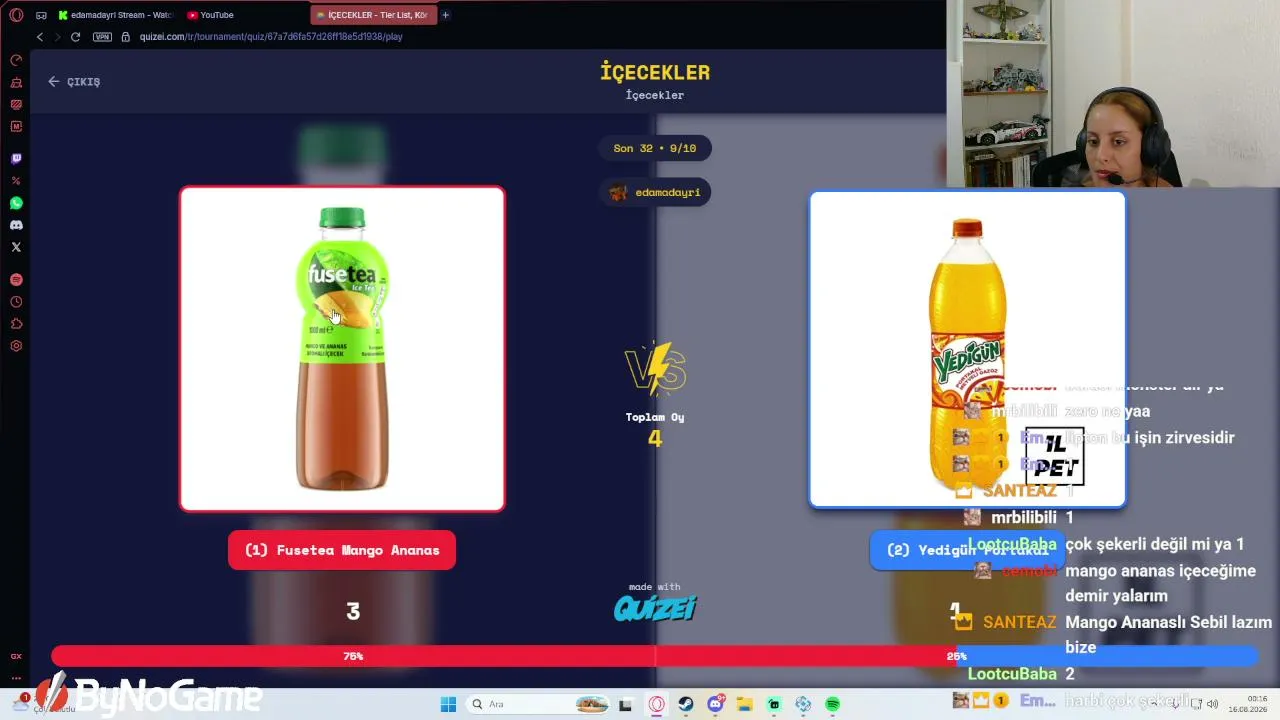Viewport: 1280px width, 720px height.
Task: Click the Kick favicon on edamadayri Stream tab
Action: click(x=63, y=15)
